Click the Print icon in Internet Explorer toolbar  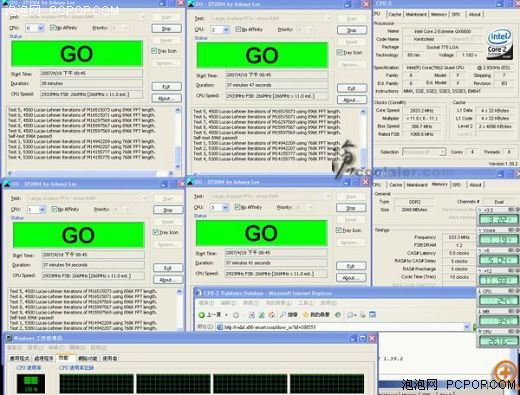tap(363, 315)
